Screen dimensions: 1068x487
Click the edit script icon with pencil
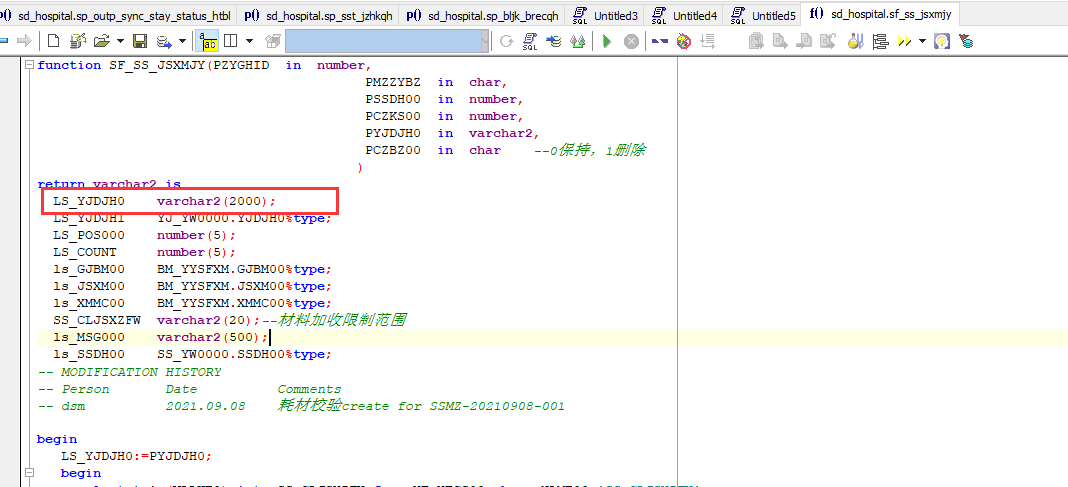(77, 42)
